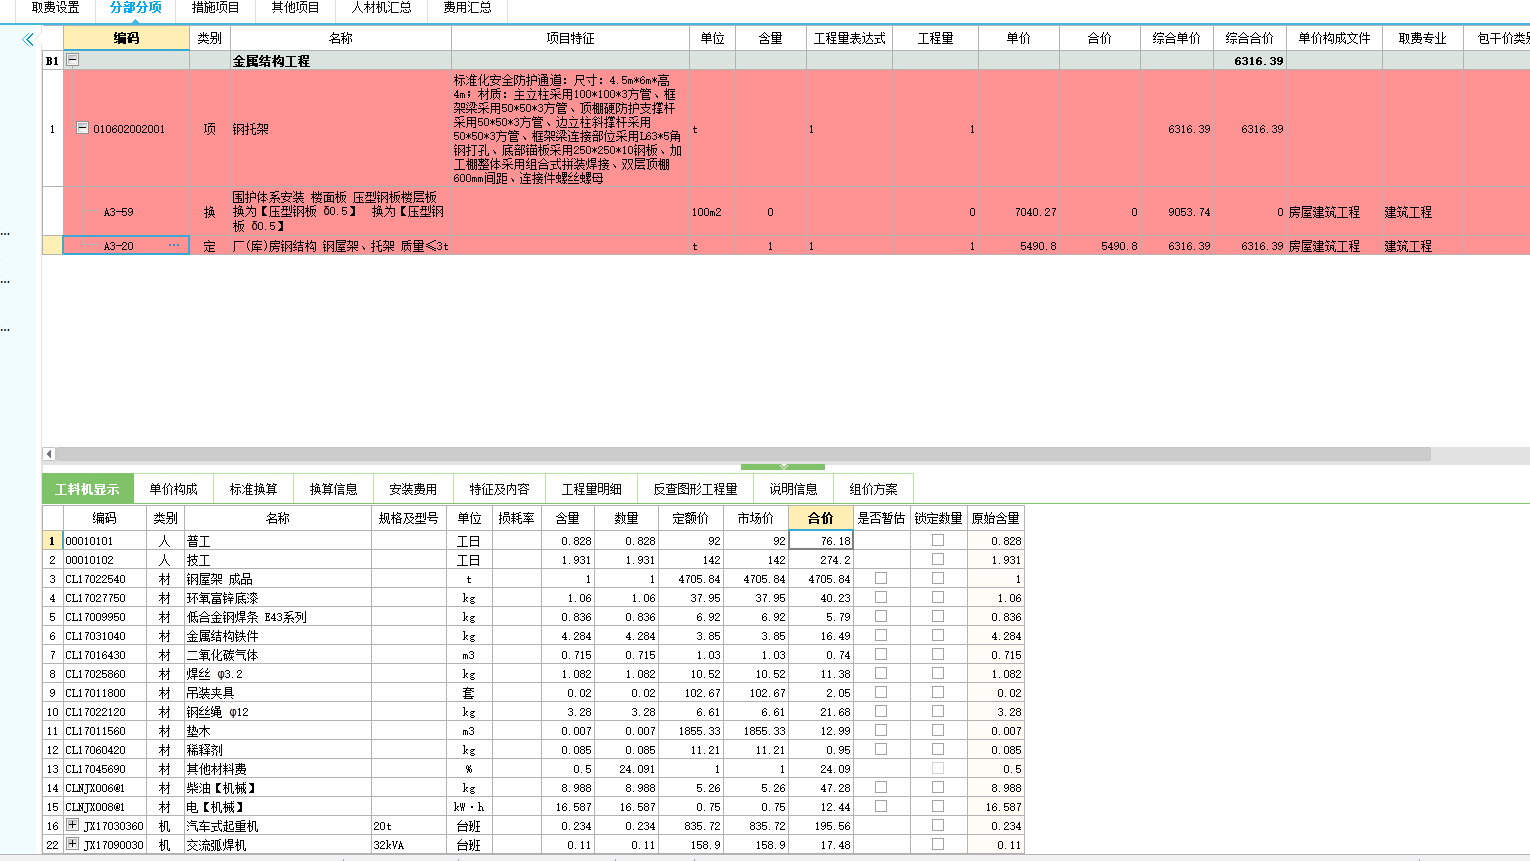Click the 损耗率 column header

pyautogui.click(x=517, y=518)
